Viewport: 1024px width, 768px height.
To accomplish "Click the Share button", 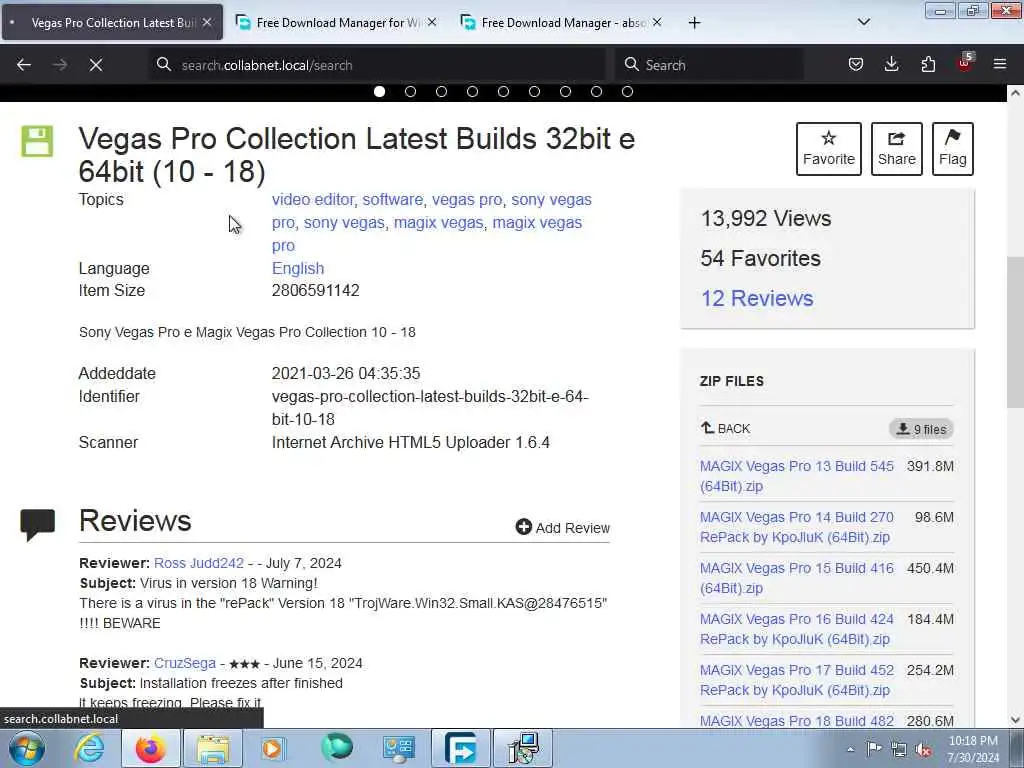I will (897, 149).
